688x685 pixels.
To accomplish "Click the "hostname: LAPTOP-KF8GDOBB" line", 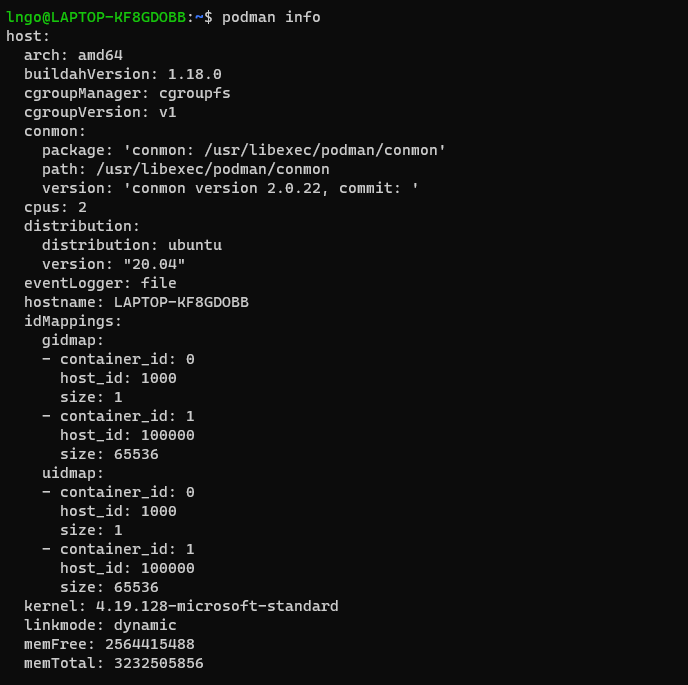I will (136, 302).
